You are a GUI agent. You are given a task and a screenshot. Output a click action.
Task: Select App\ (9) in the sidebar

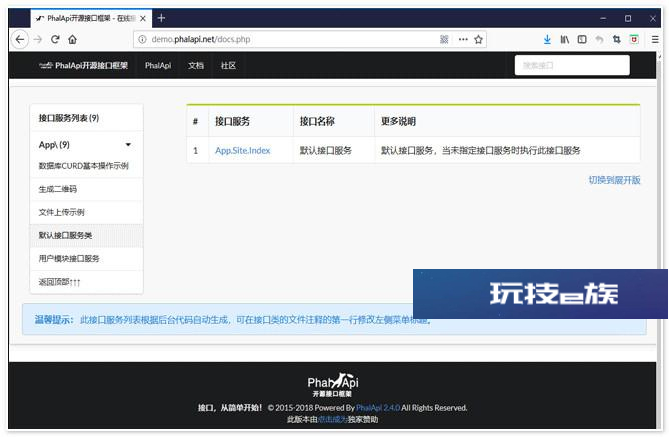pyautogui.click(x=54, y=145)
